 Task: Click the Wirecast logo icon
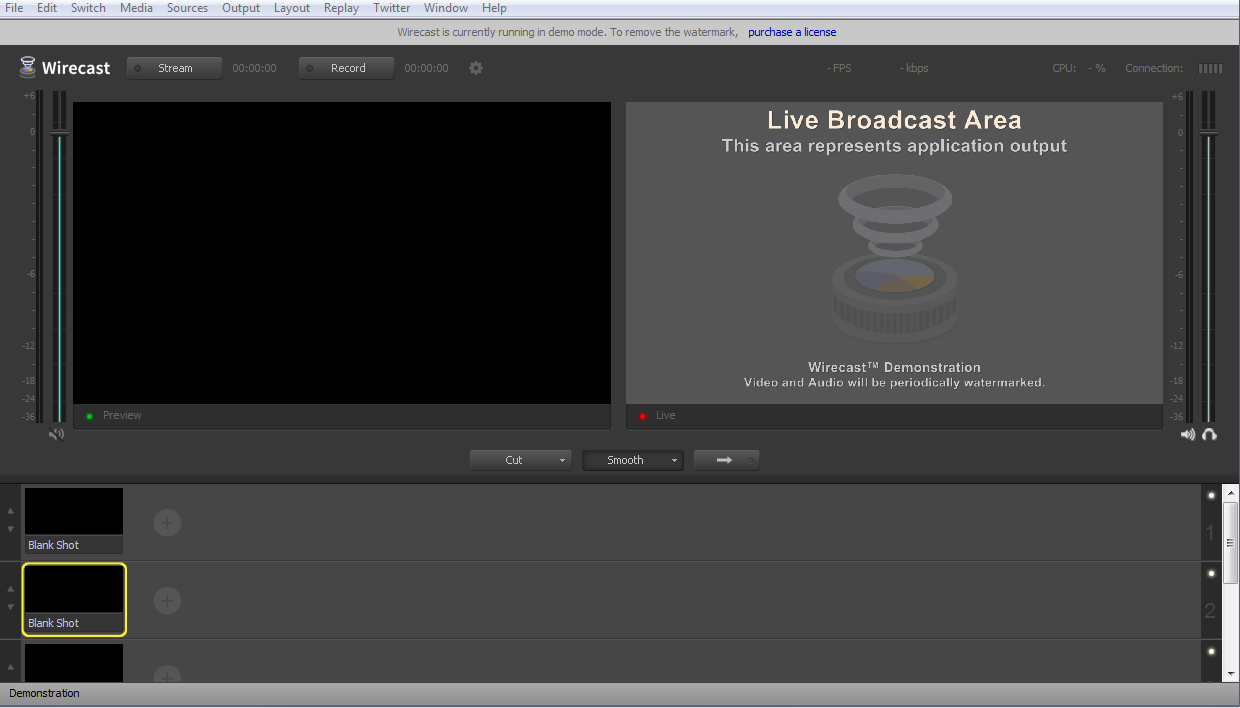coord(27,67)
